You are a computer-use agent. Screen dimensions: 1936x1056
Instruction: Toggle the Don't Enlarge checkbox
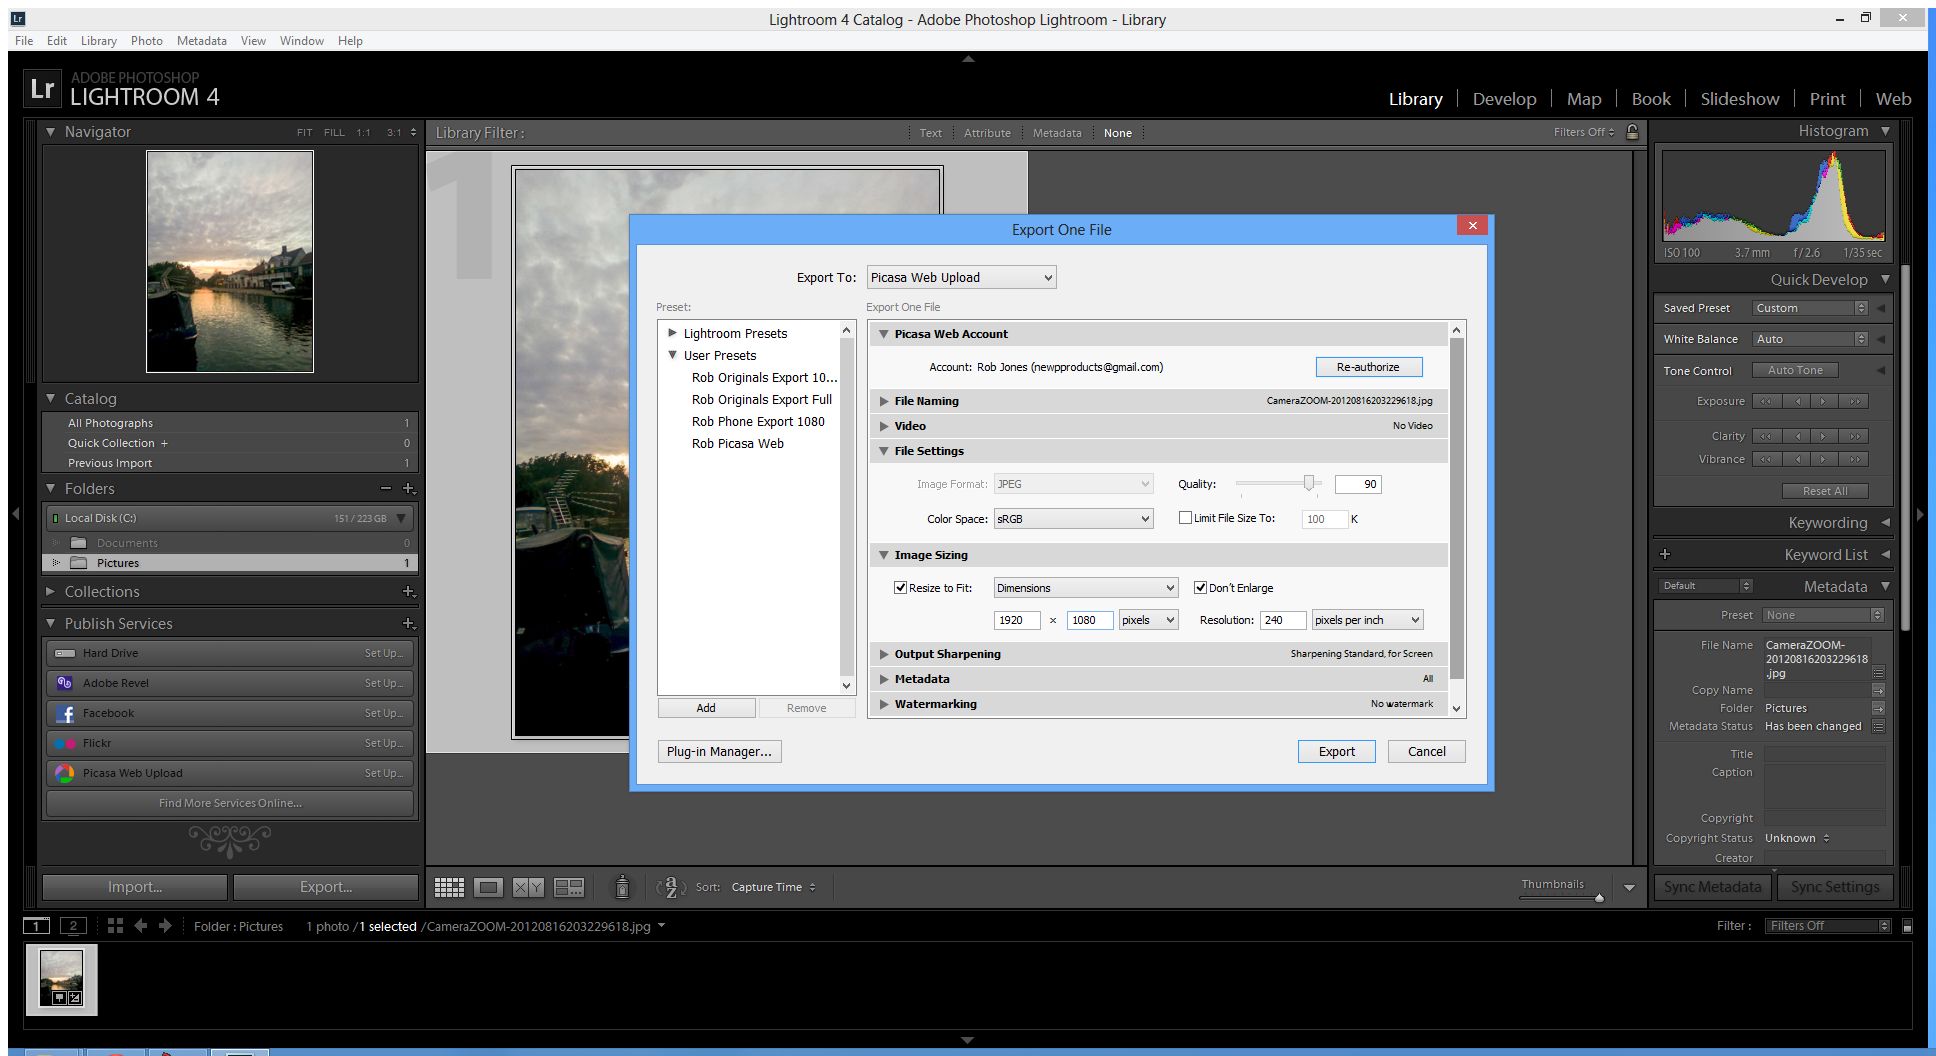click(1200, 588)
